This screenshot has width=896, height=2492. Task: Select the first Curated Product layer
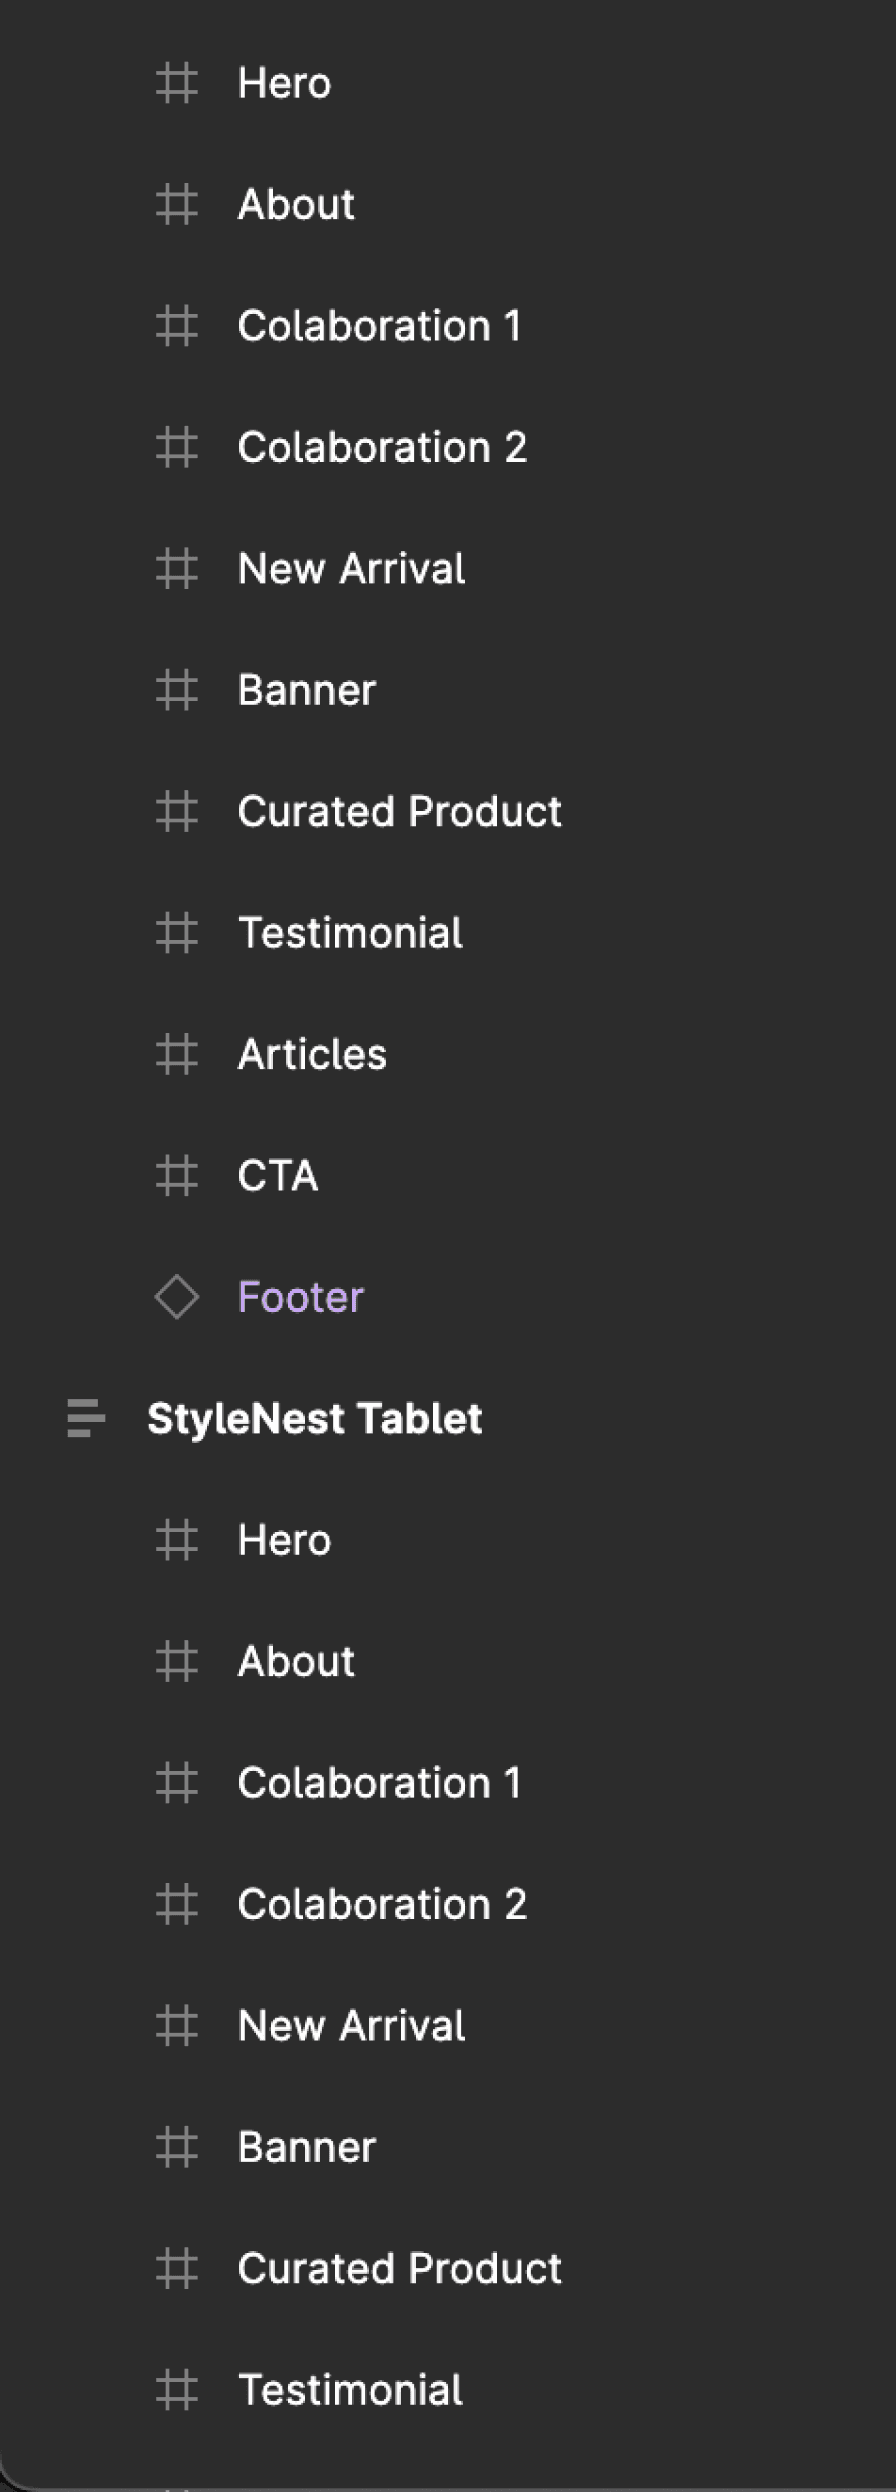click(448, 811)
